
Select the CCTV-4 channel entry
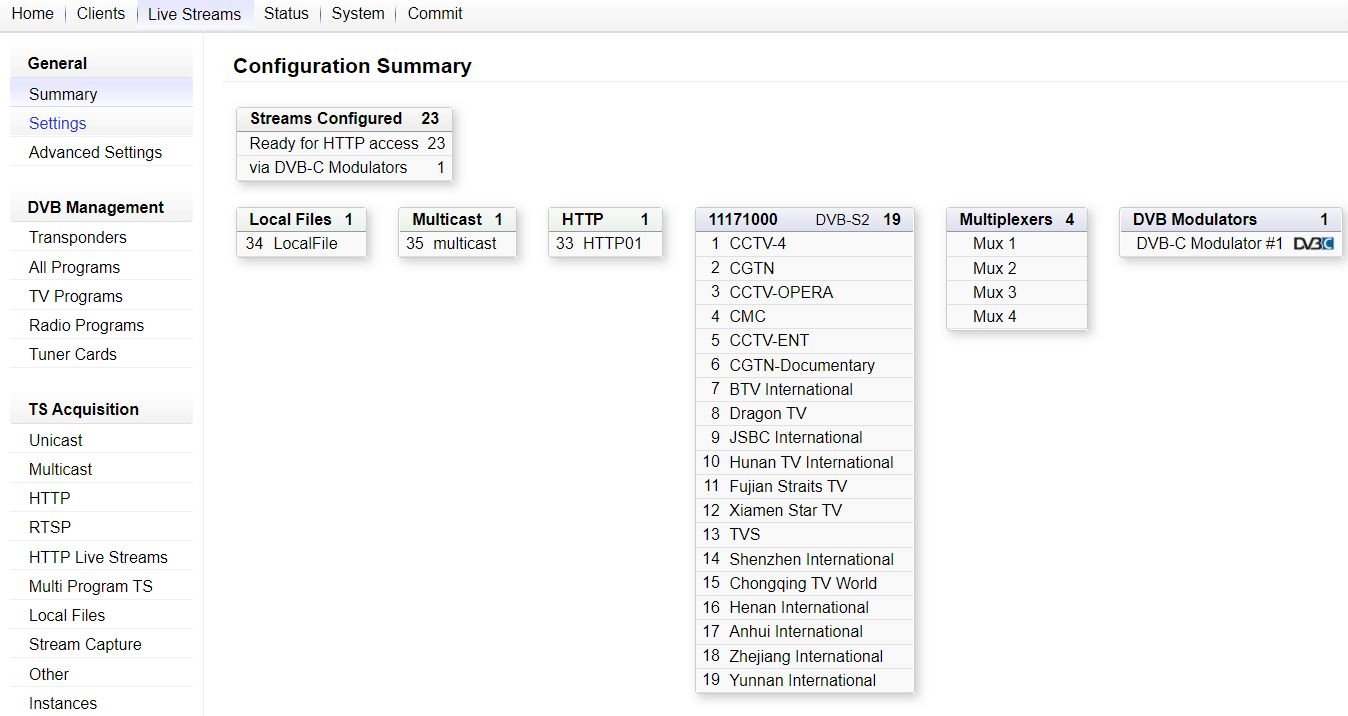(757, 244)
